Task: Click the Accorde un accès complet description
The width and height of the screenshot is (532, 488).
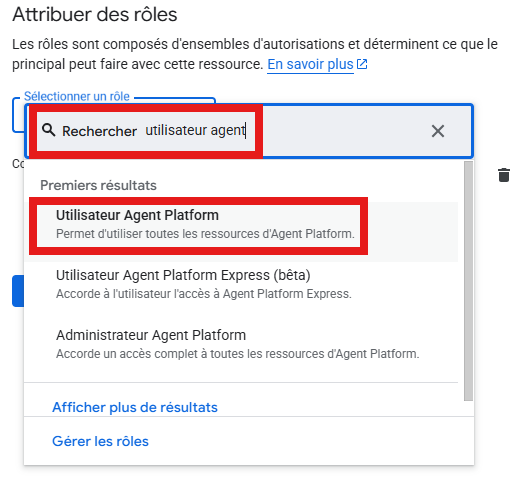Action: pos(238,354)
